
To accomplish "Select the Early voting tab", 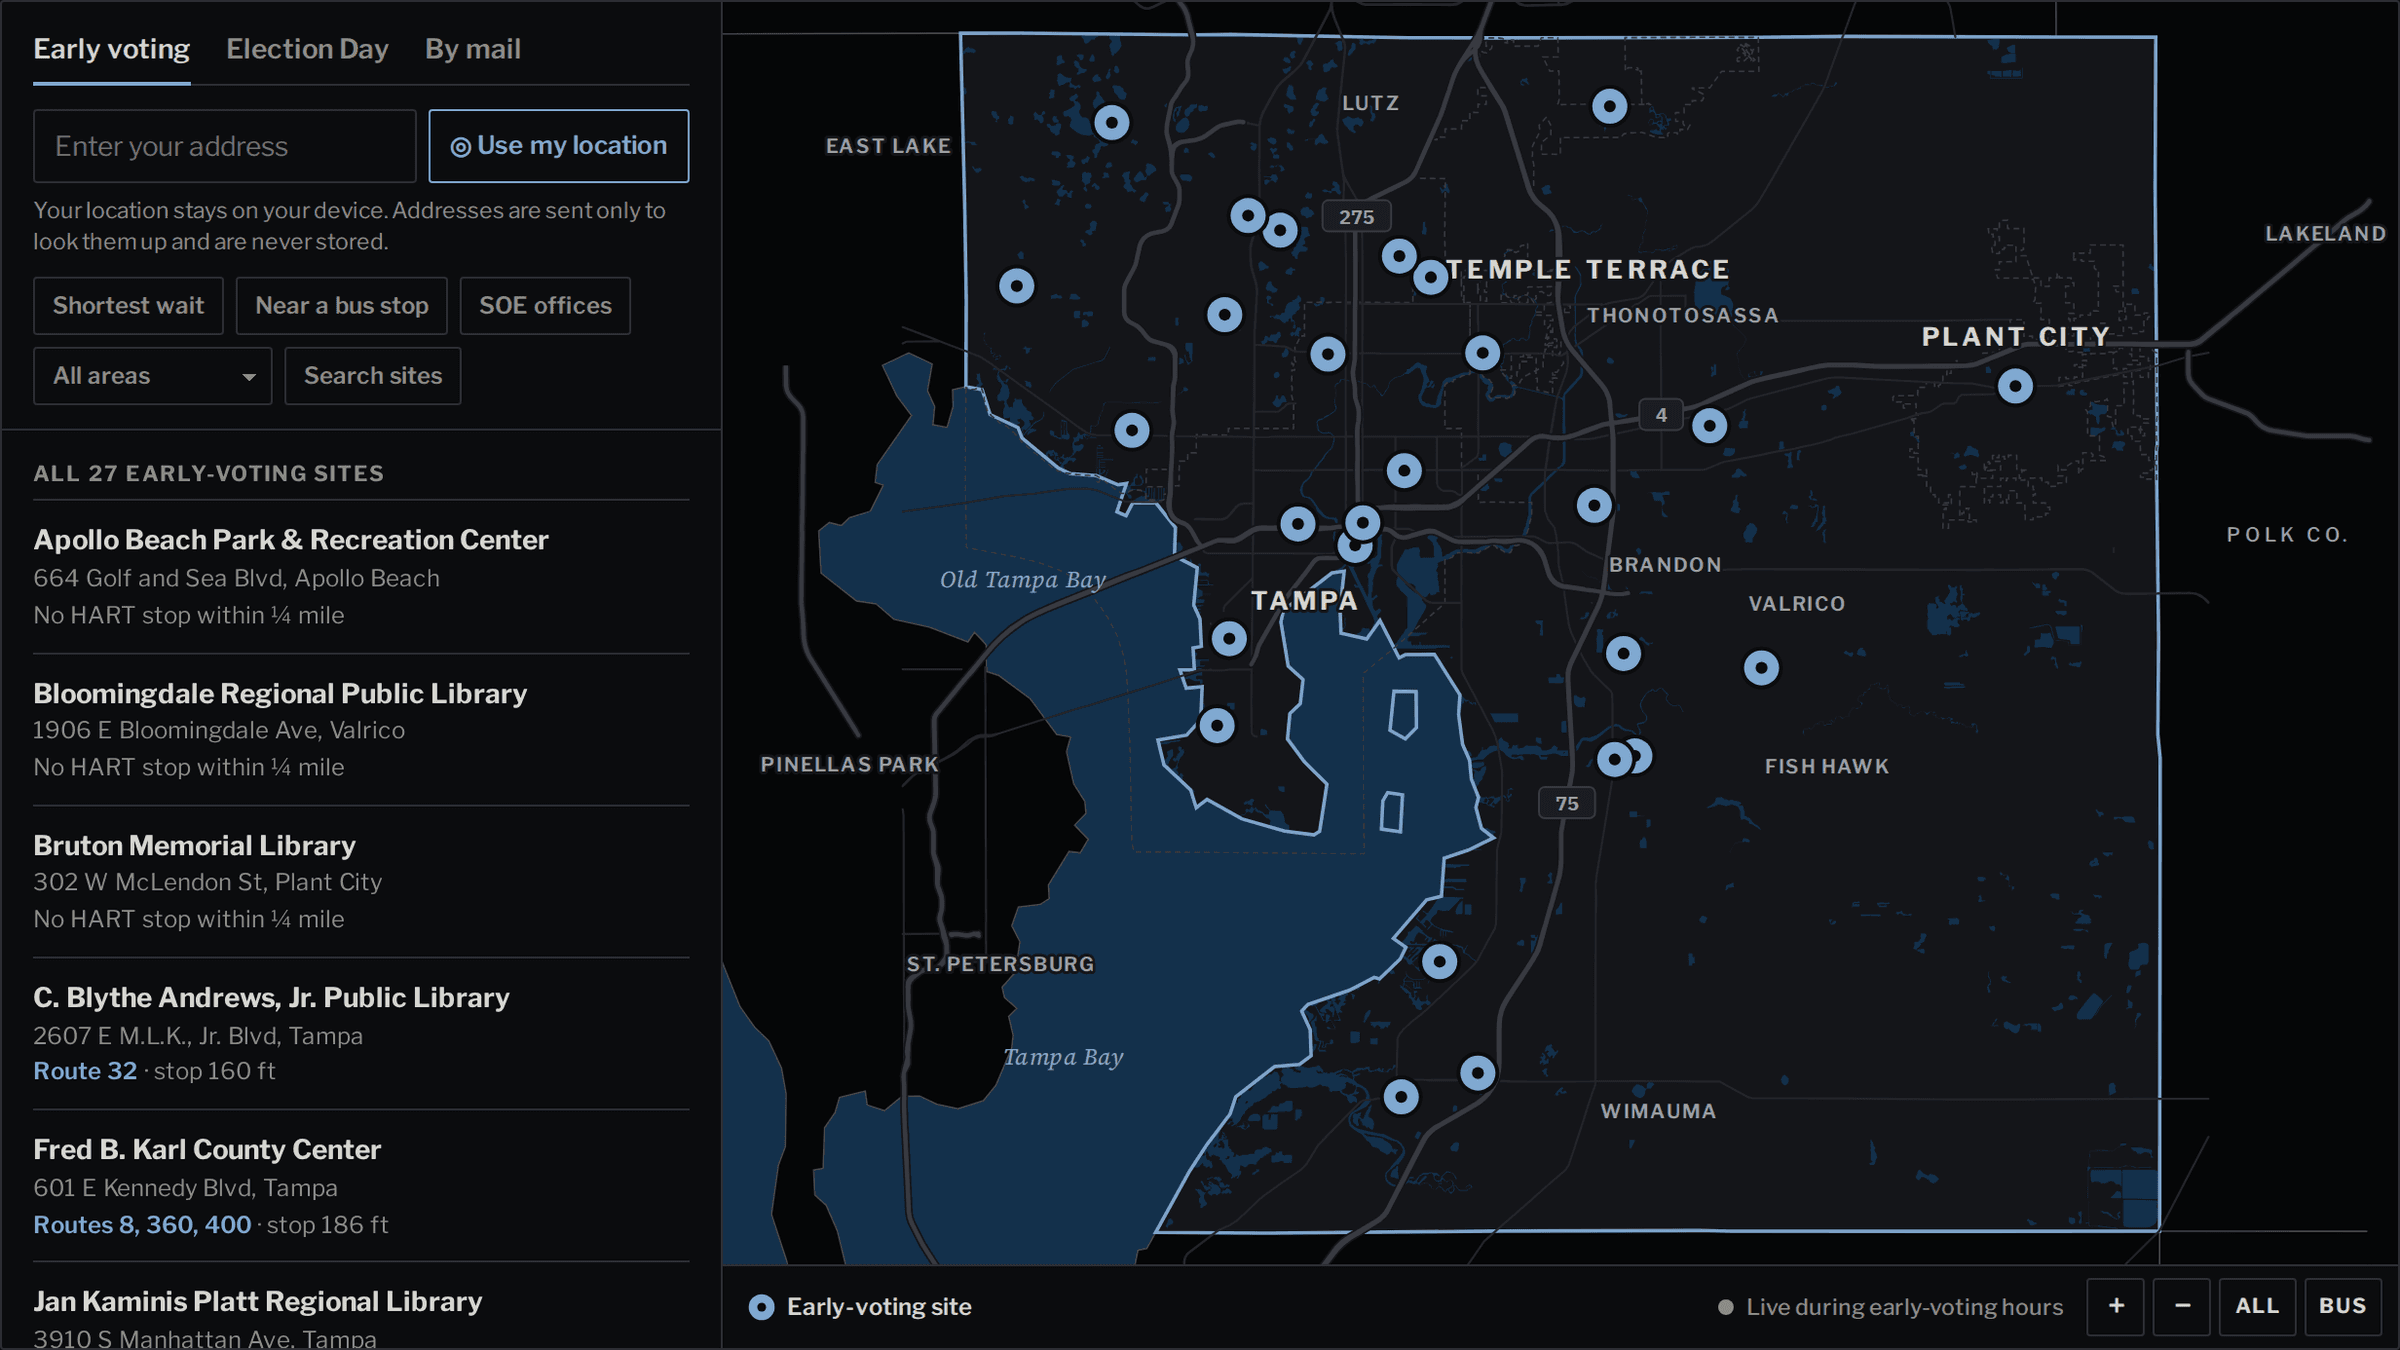I will (112, 49).
